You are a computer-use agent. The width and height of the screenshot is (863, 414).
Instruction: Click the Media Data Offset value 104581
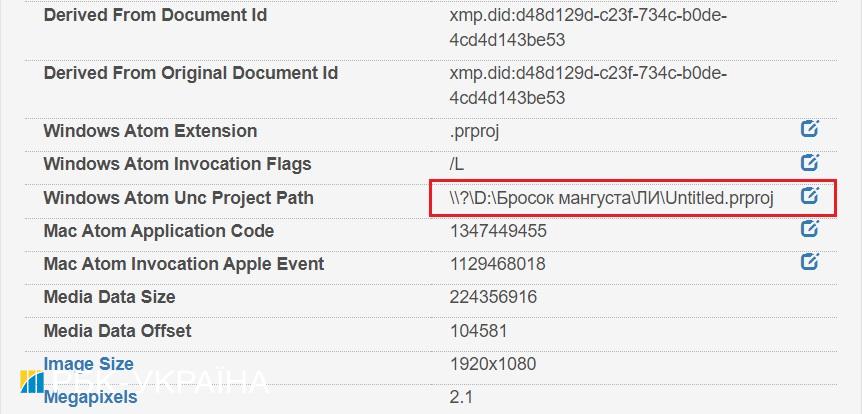tap(479, 331)
